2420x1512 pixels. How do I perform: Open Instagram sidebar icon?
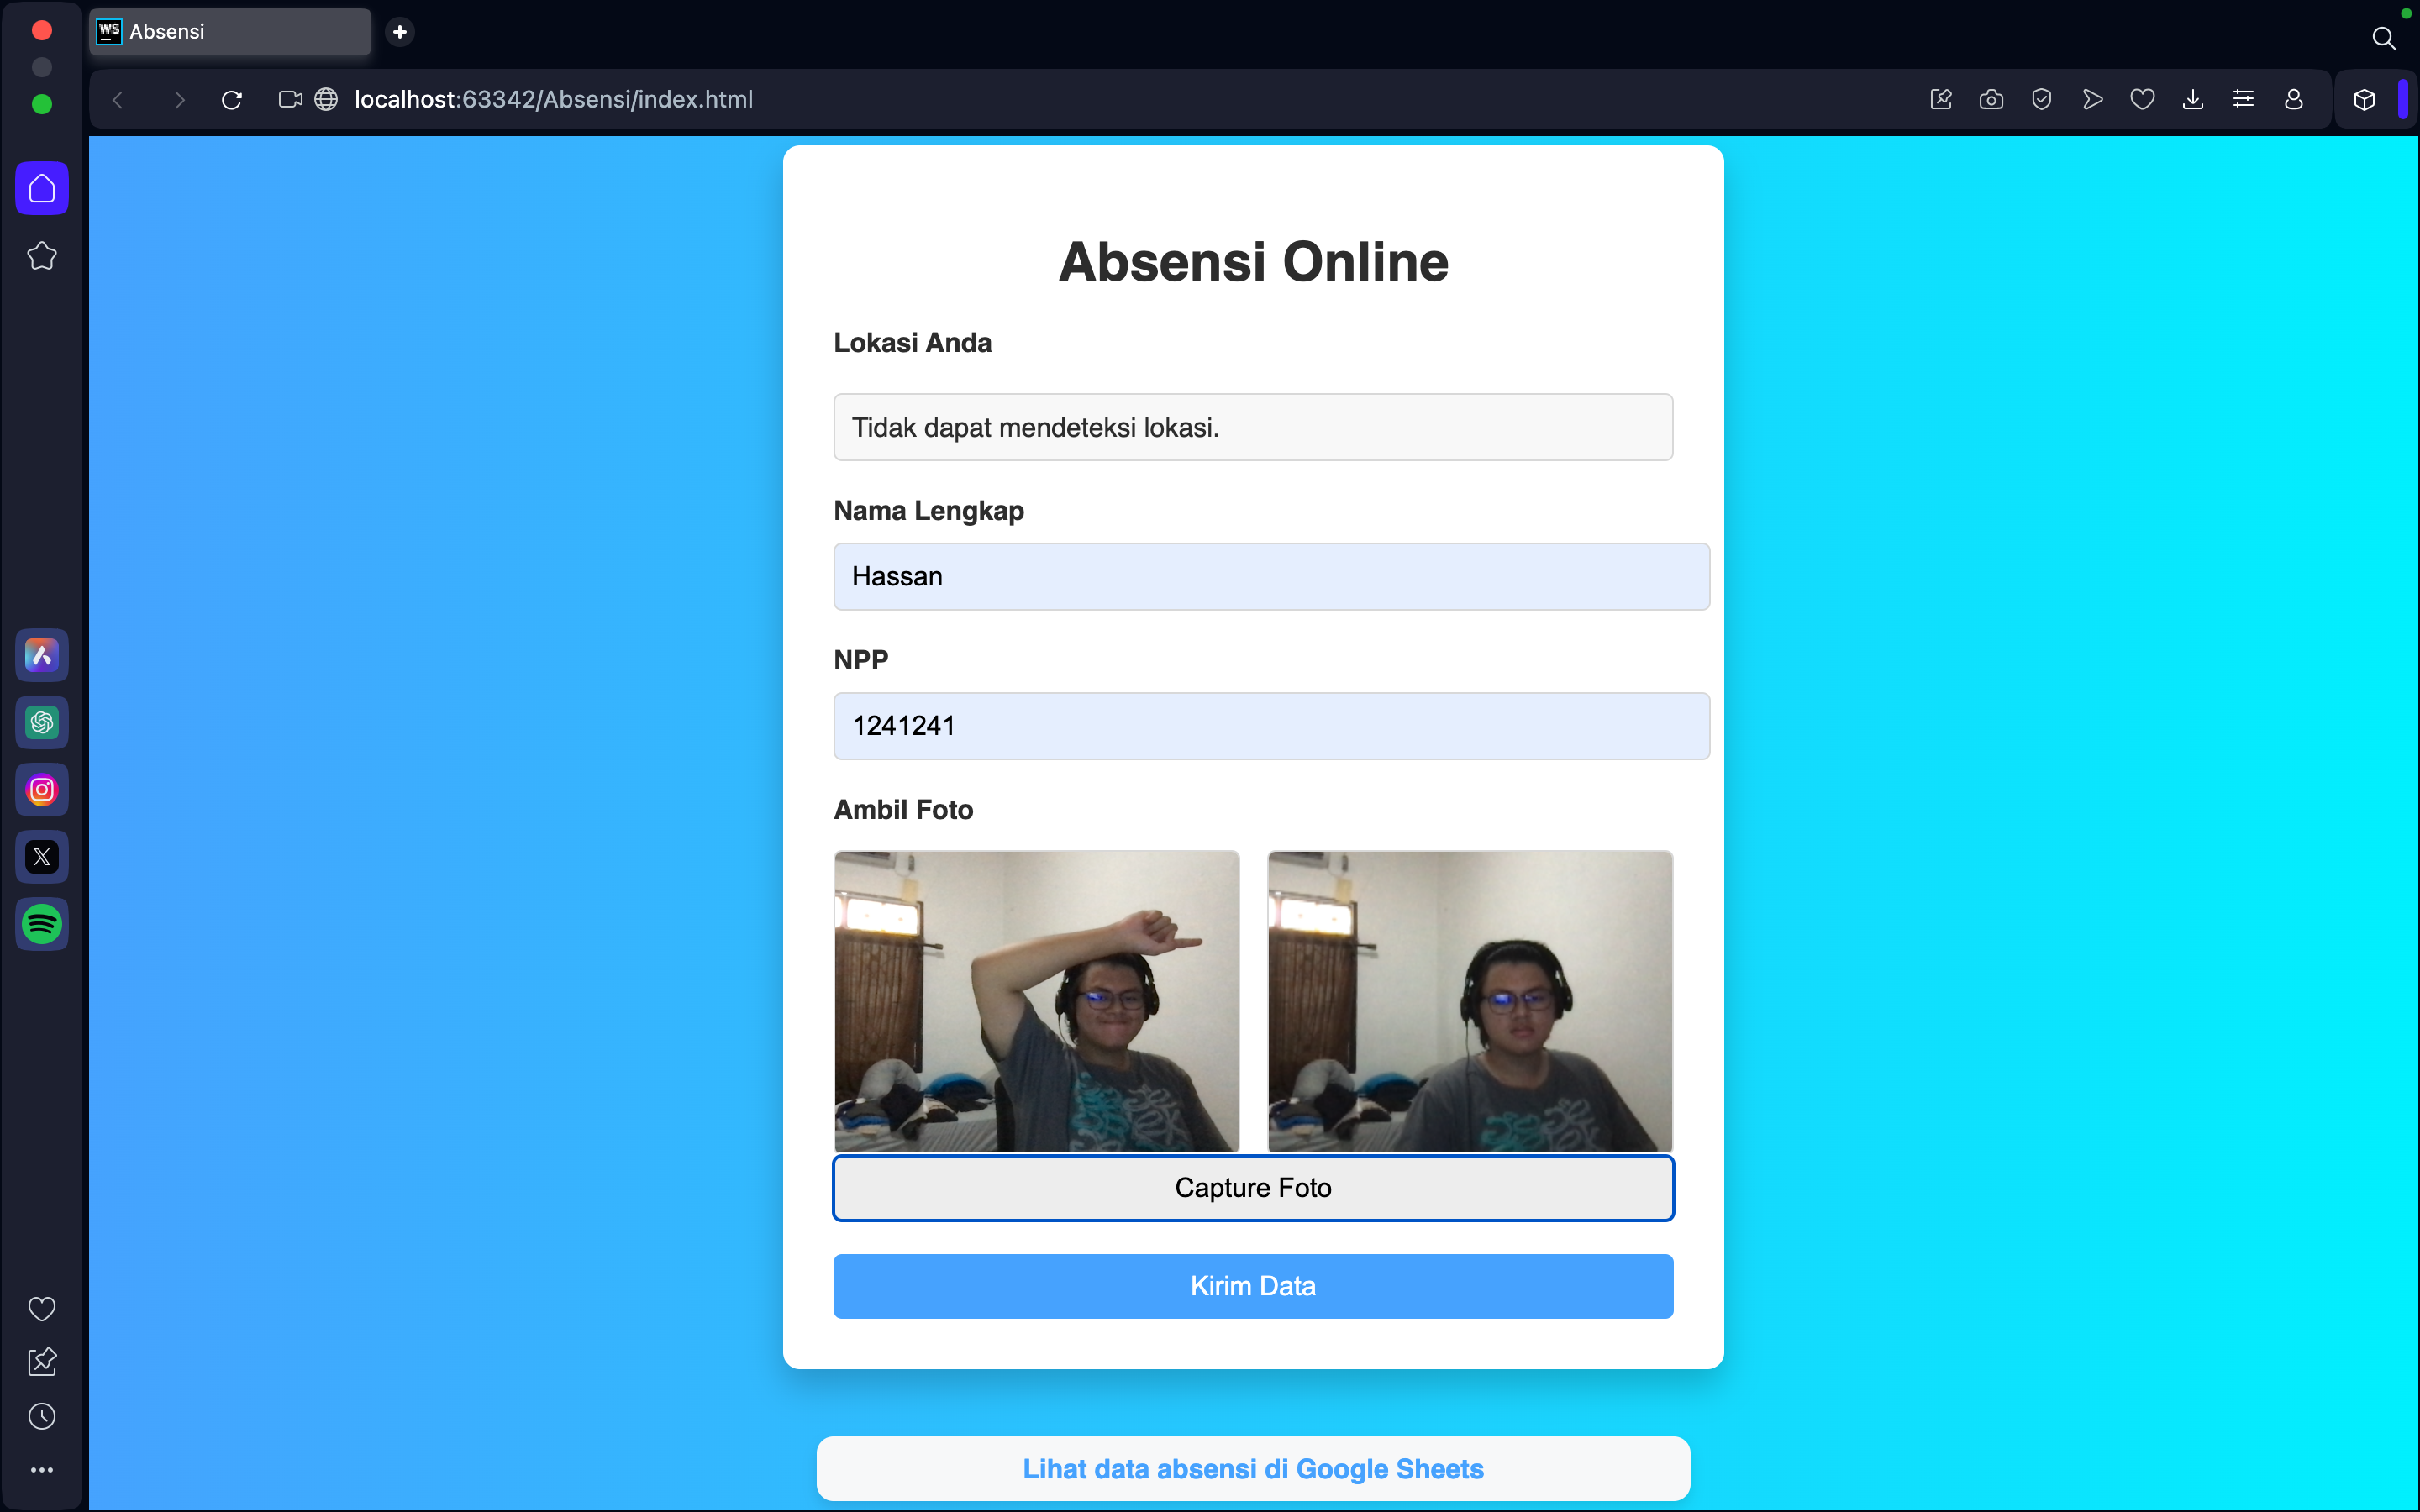[42, 790]
